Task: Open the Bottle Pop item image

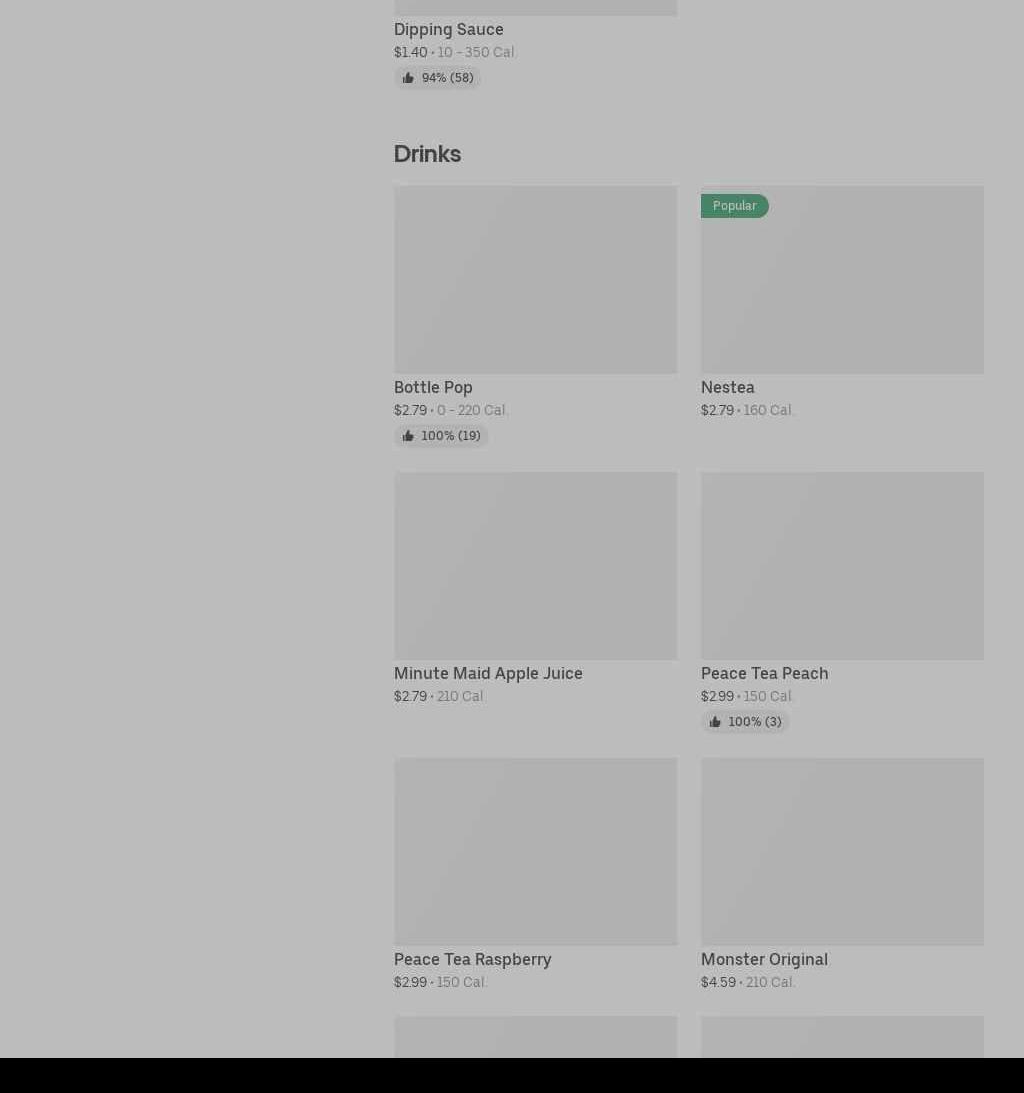Action: (x=535, y=280)
